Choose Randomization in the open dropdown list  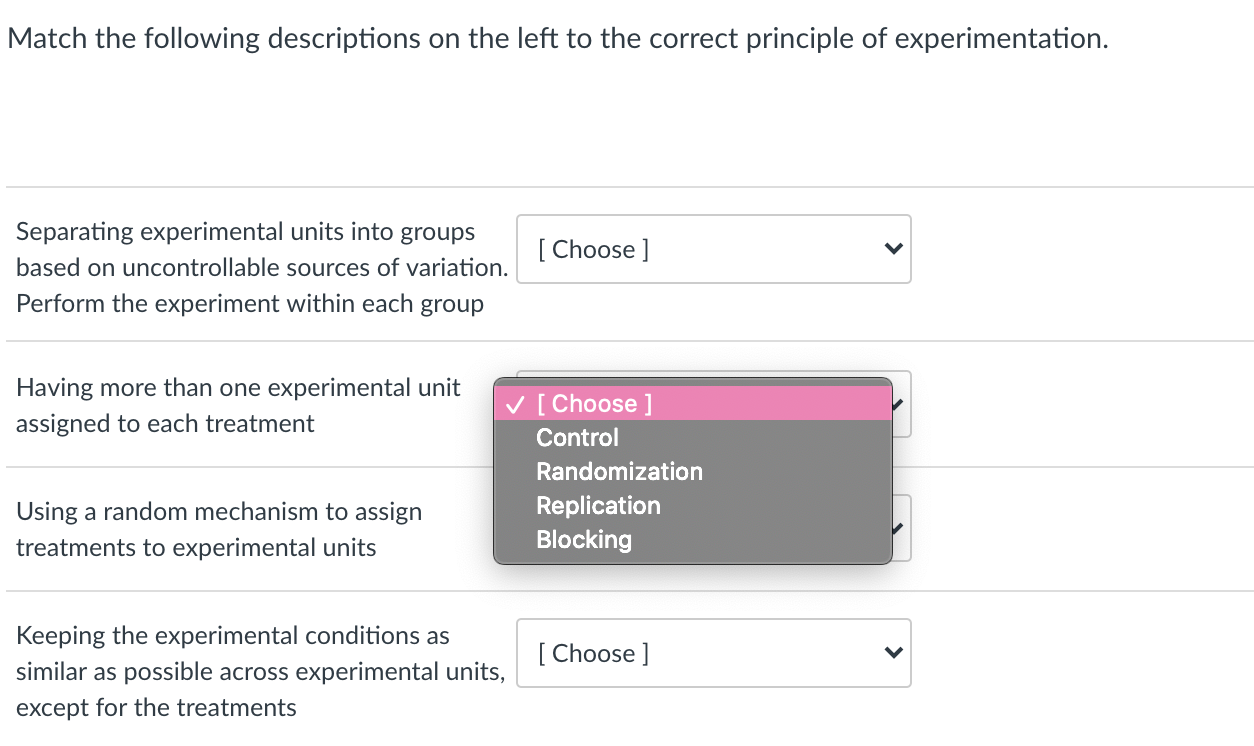click(x=619, y=472)
